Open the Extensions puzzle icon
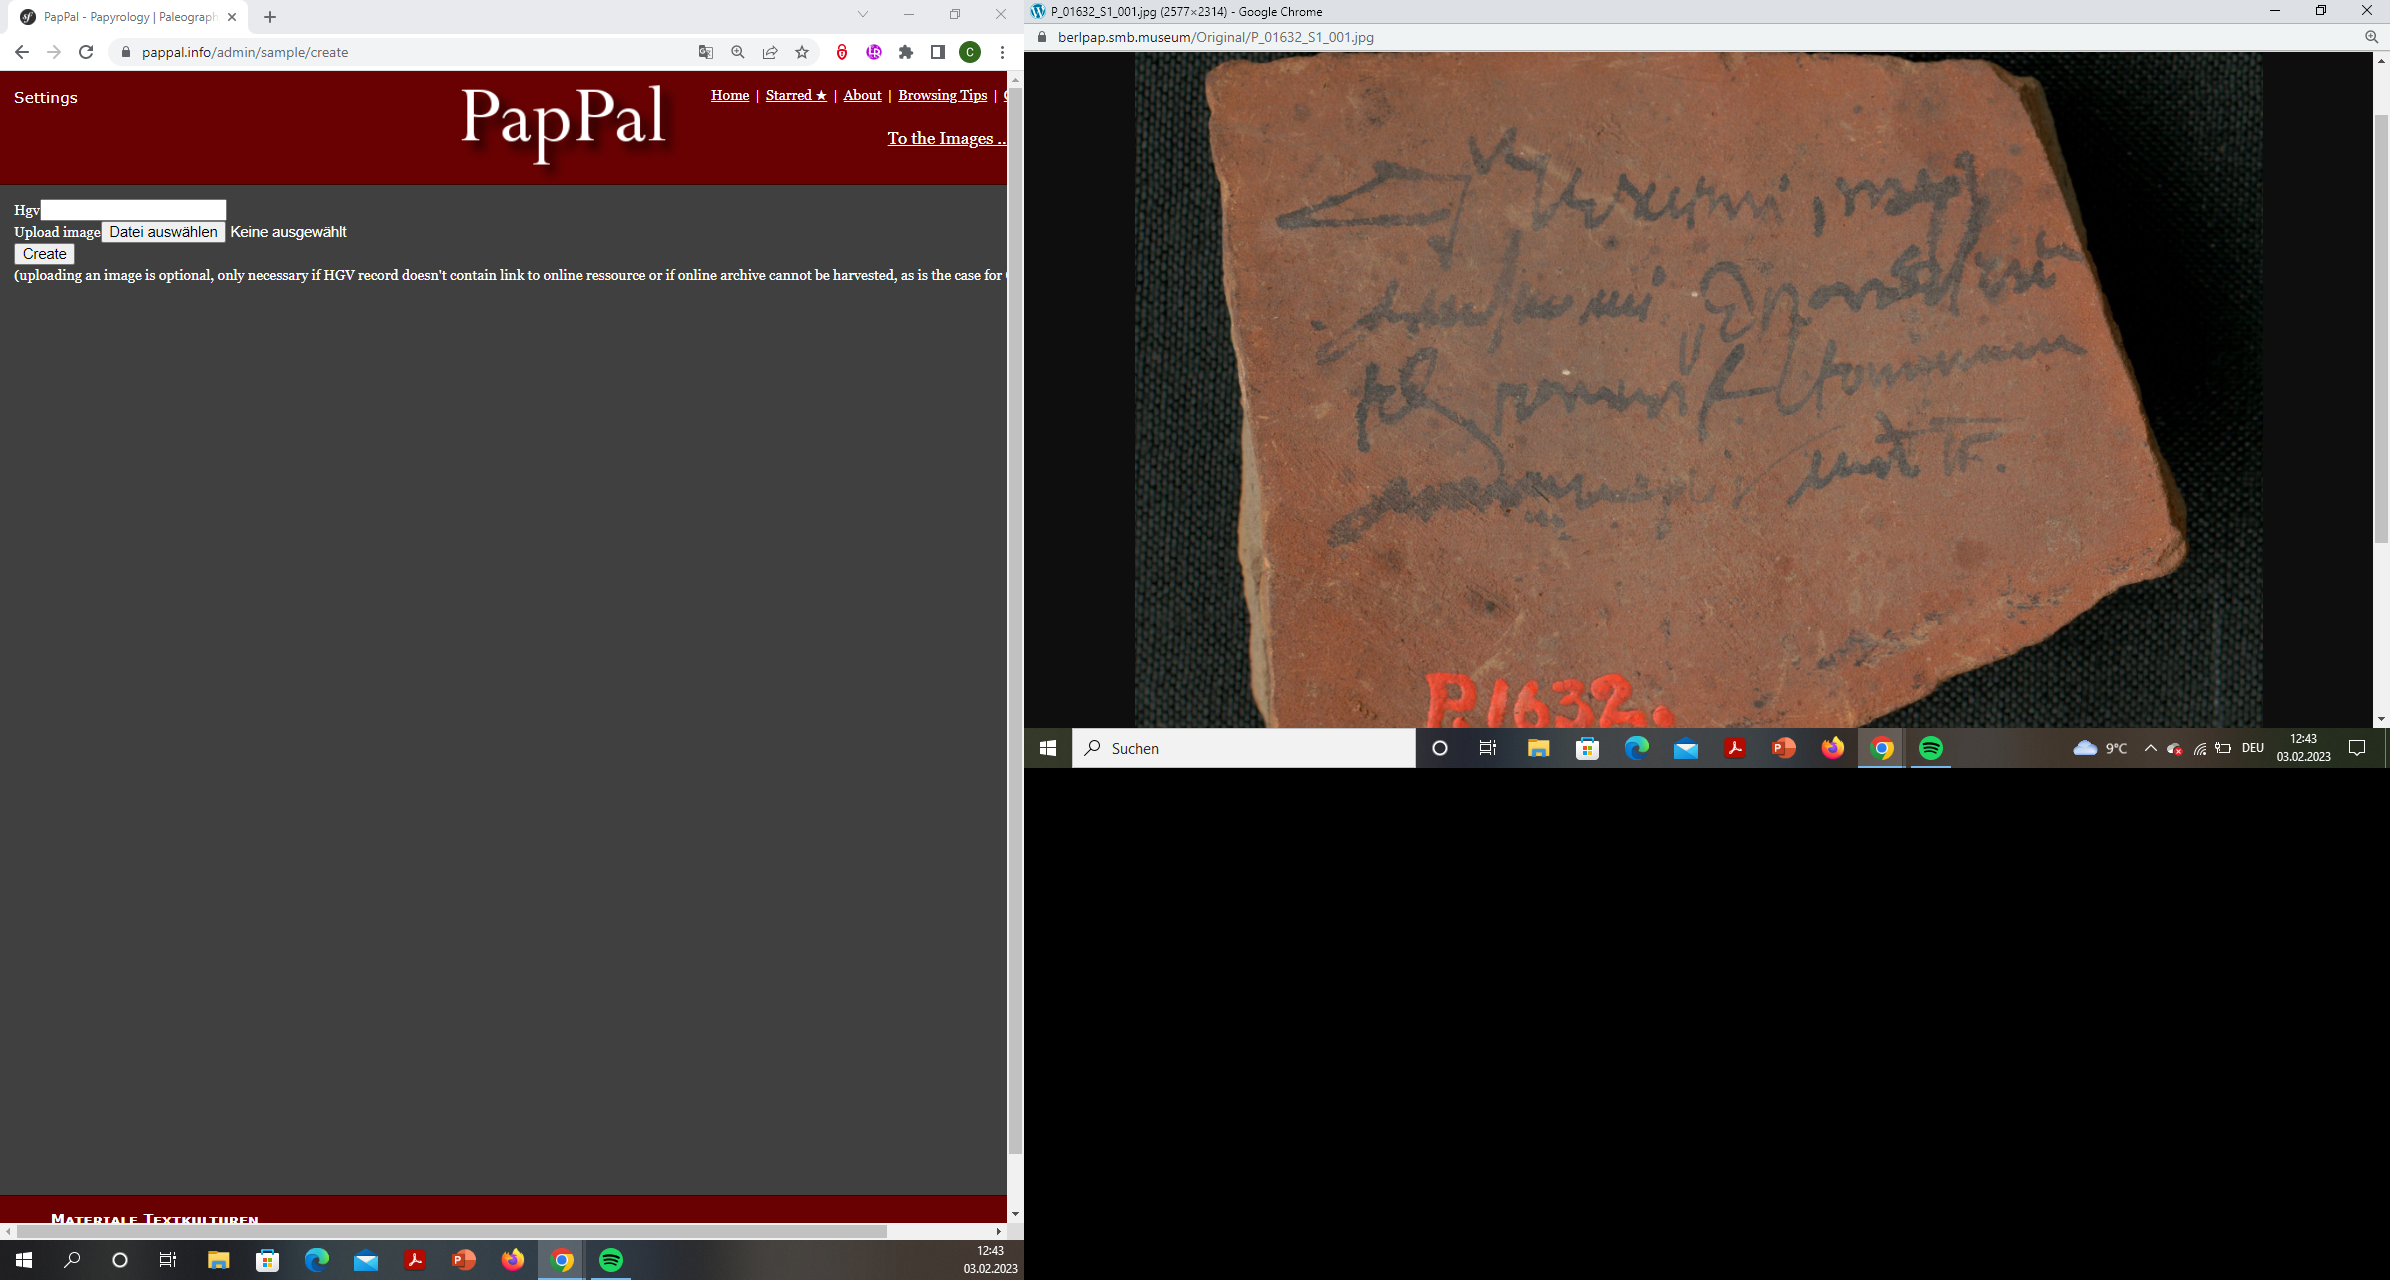Image resolution: width=2390 pixels, height=1280 pixels. click(x=906, y=52)
